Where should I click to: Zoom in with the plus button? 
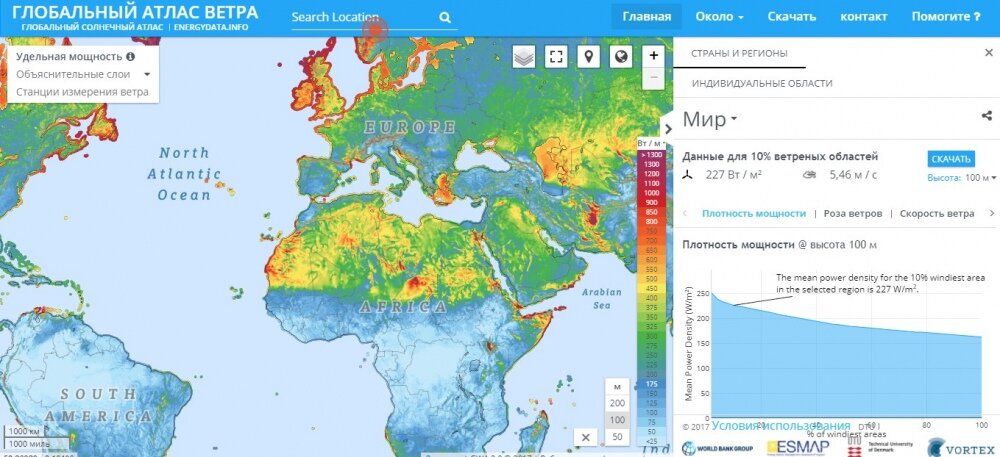click(654, 56)
